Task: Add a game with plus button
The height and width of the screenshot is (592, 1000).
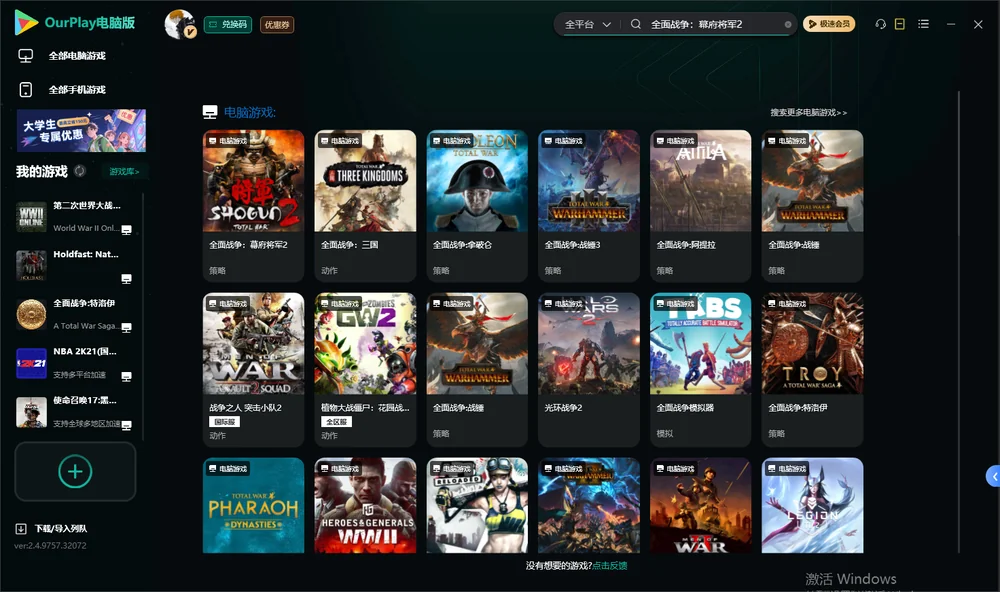Action: click(75, 471)
